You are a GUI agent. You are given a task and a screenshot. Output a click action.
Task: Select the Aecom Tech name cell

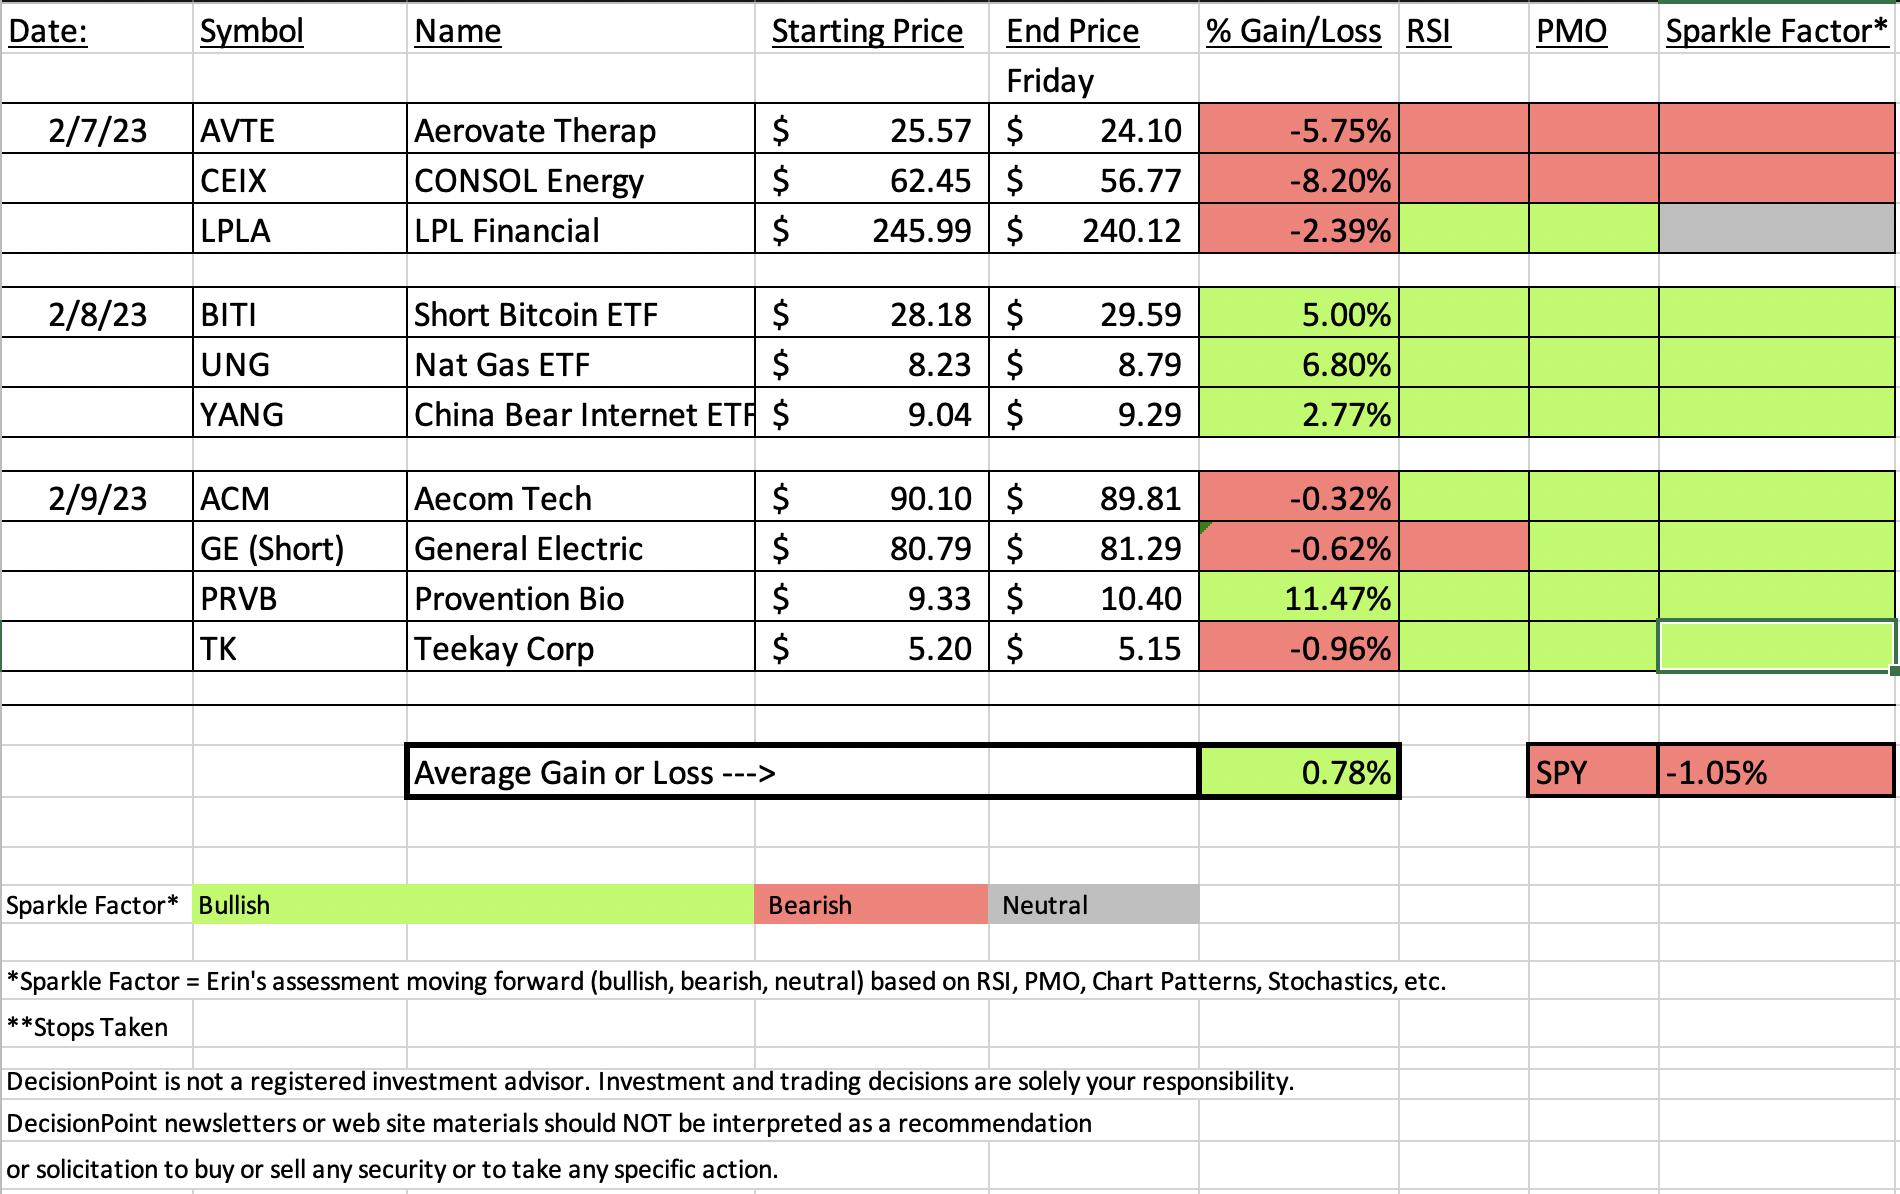click(x=580, y=497)
